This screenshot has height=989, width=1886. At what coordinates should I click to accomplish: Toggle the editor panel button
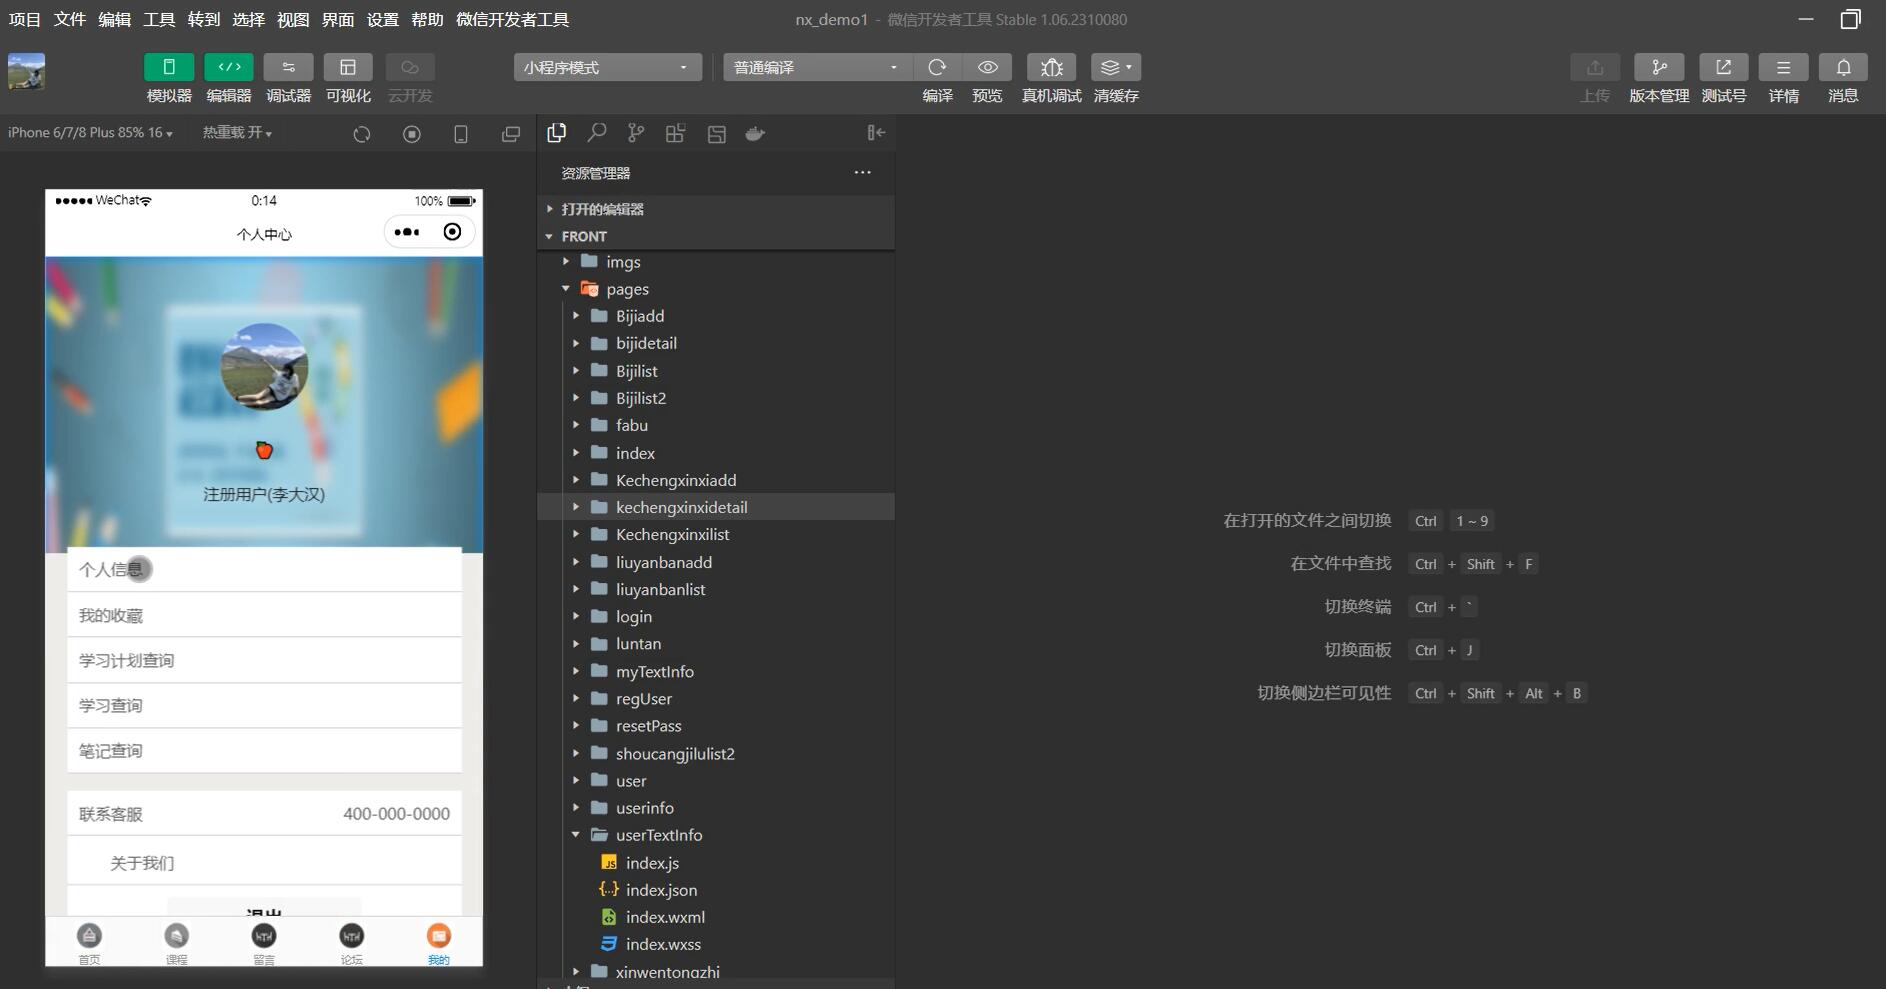[229, 67]
